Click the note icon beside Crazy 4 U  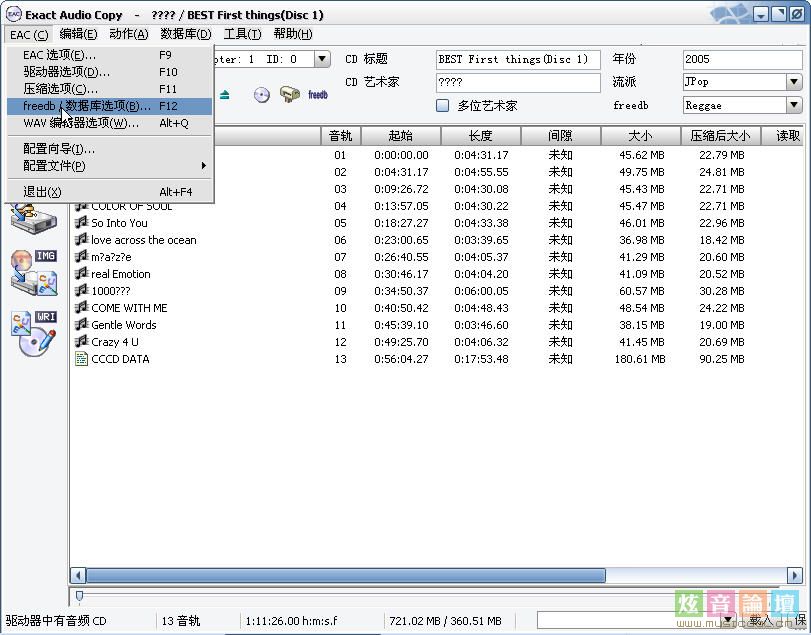pyautogui.click(x=82, y=342)
